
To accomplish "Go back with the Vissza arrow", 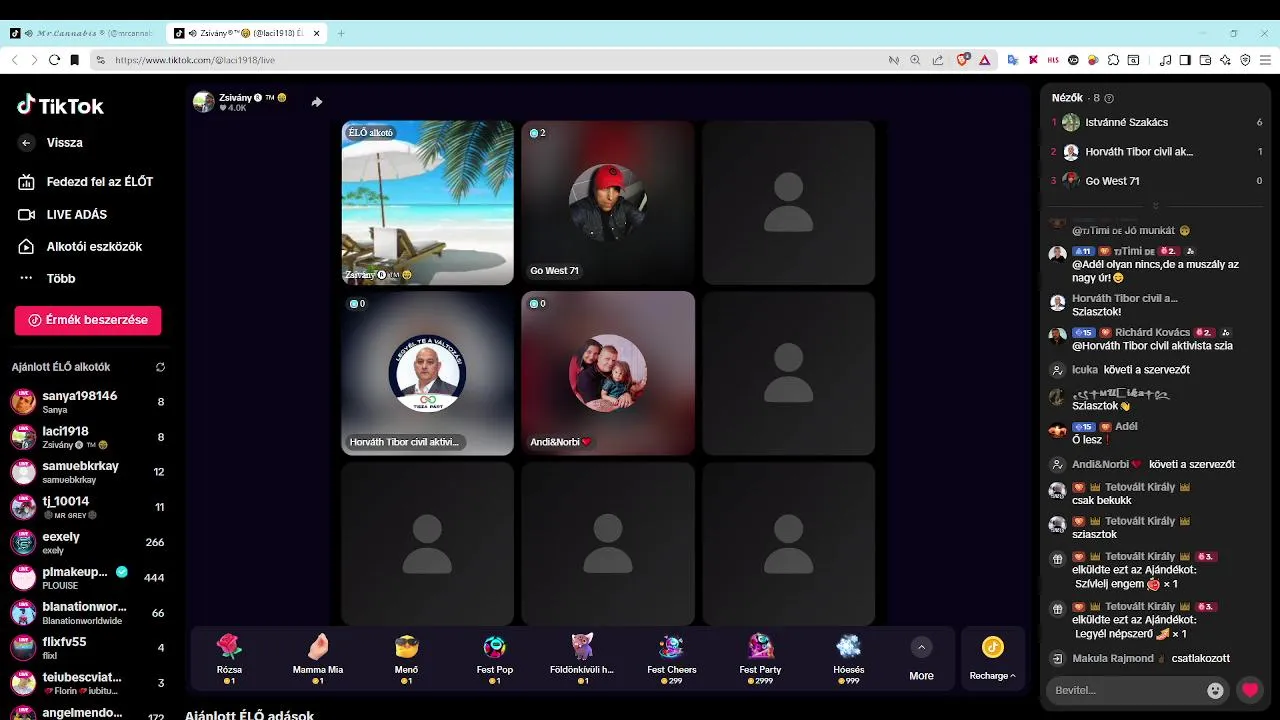I will click(x=26, y=143).
